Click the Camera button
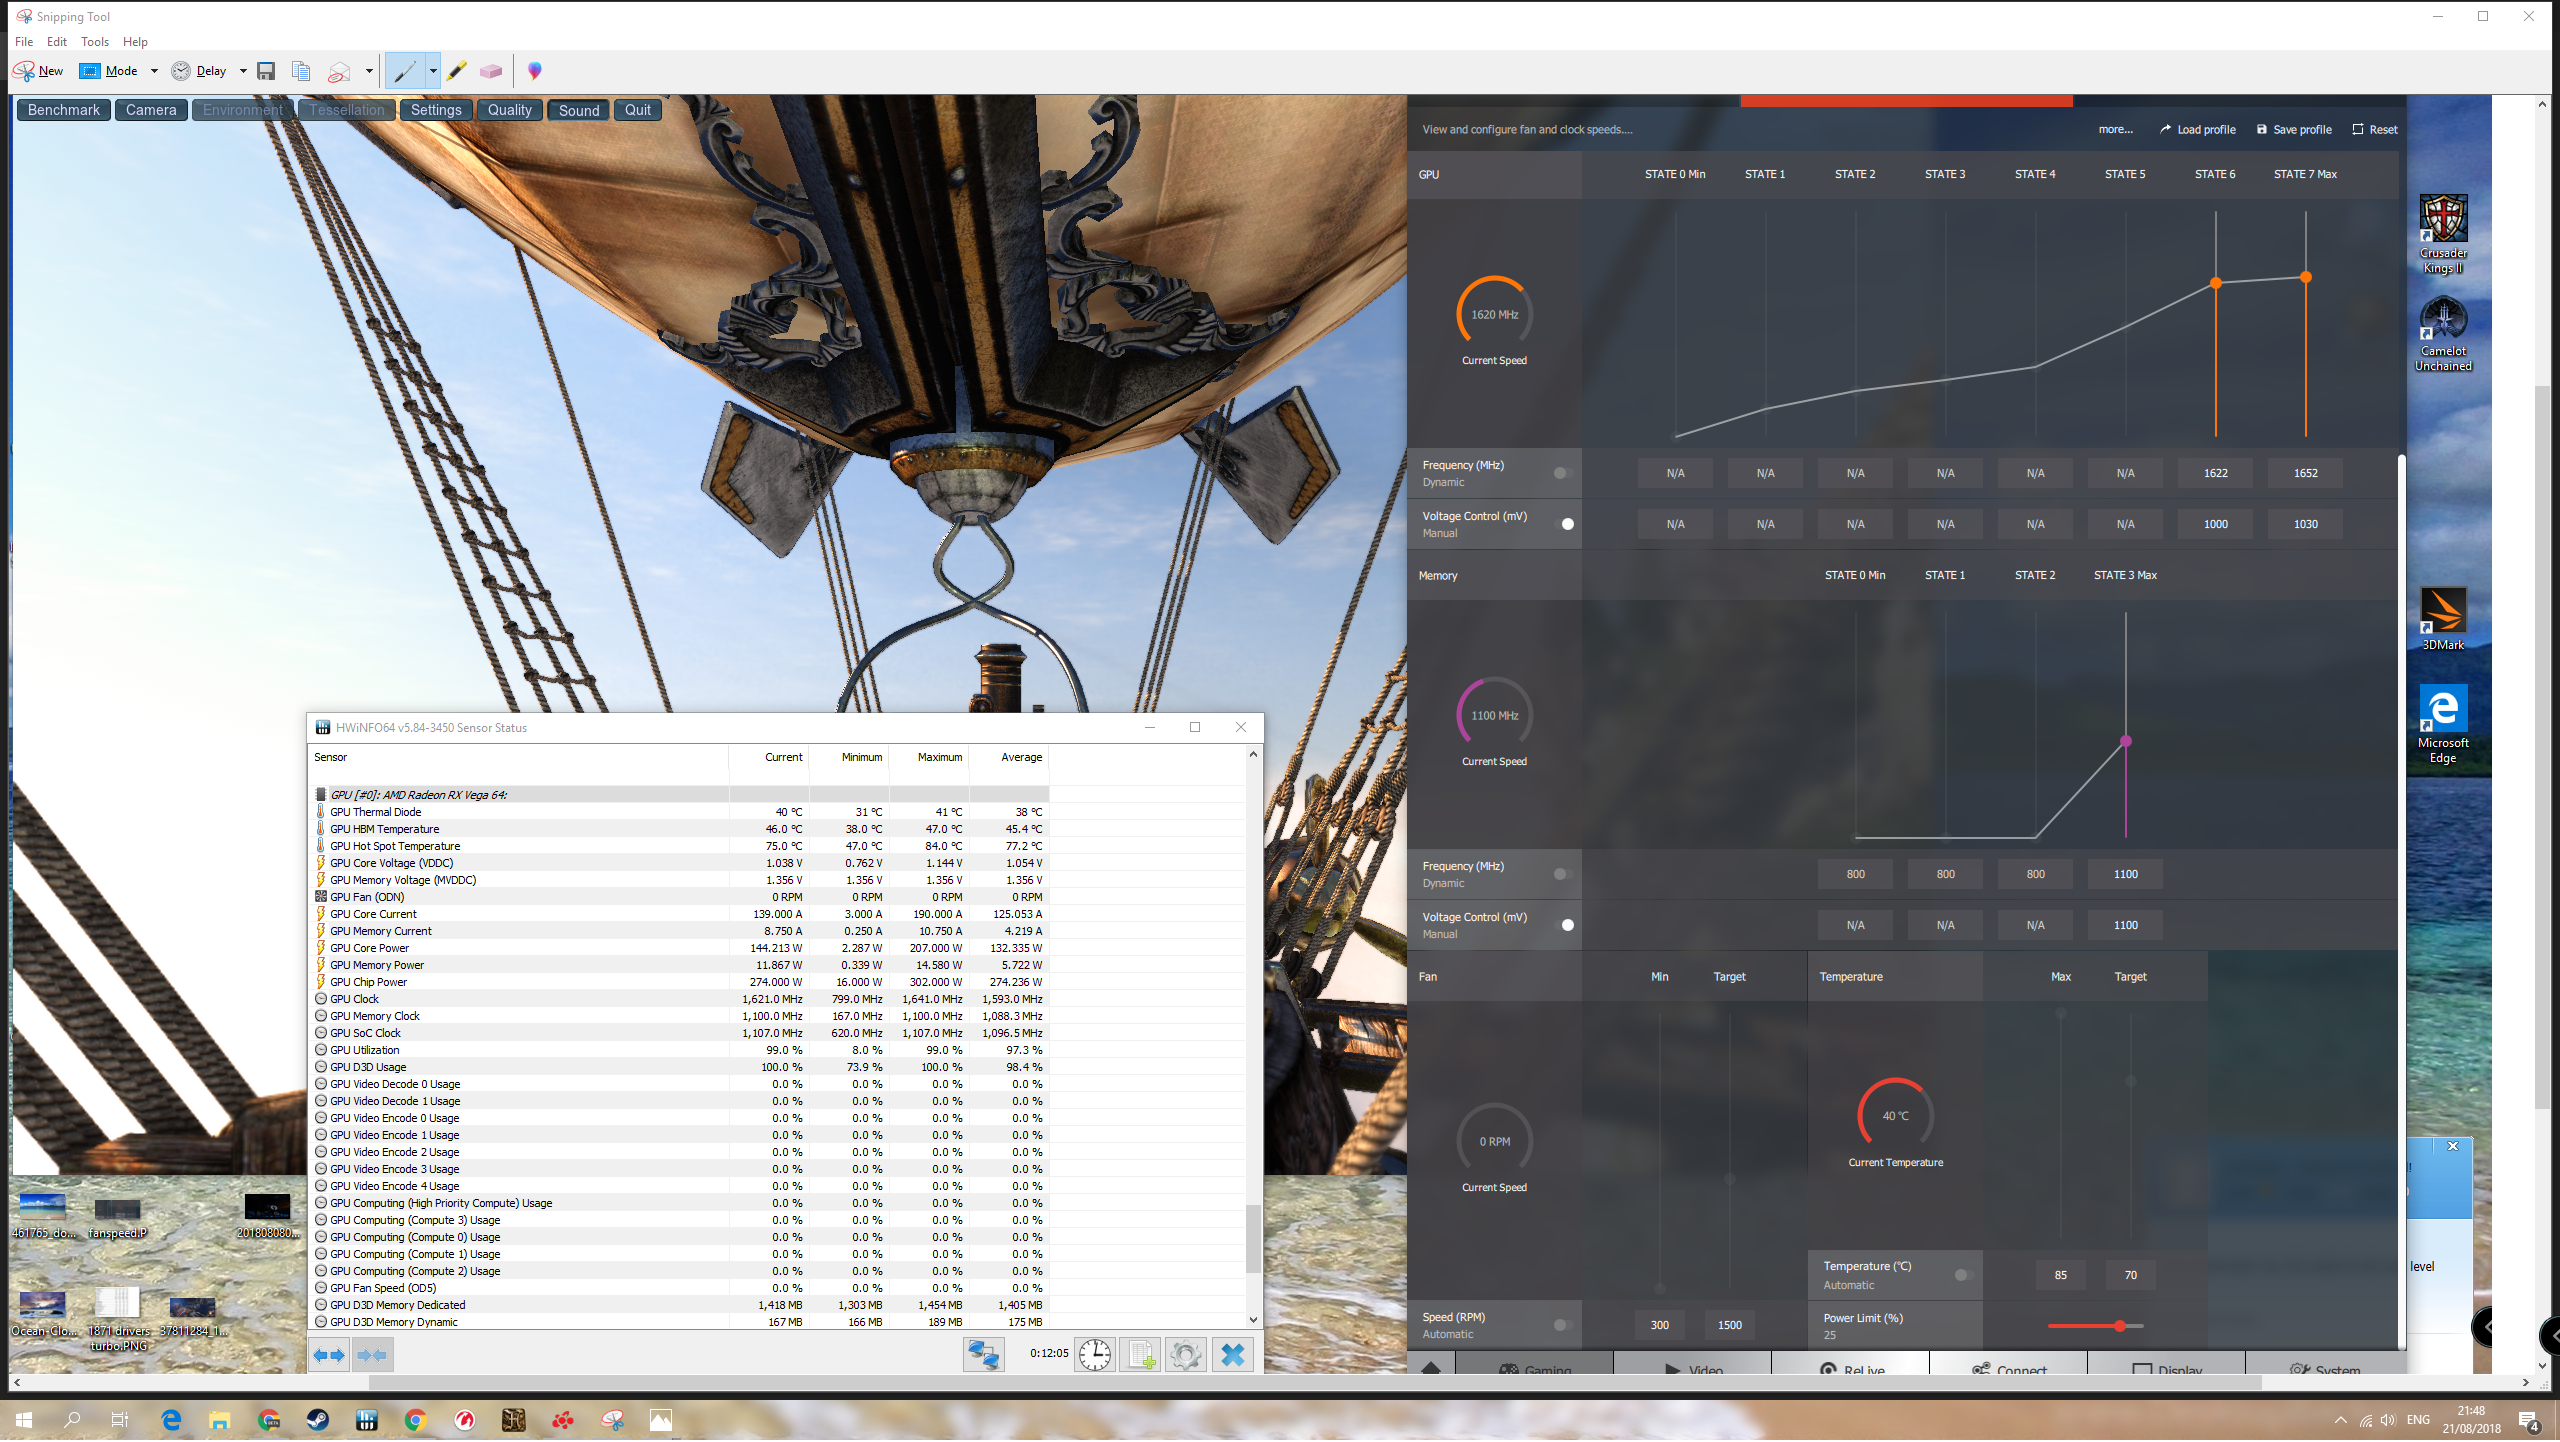Screen dimensions: 2560x1442 click(x=151, y=110)
